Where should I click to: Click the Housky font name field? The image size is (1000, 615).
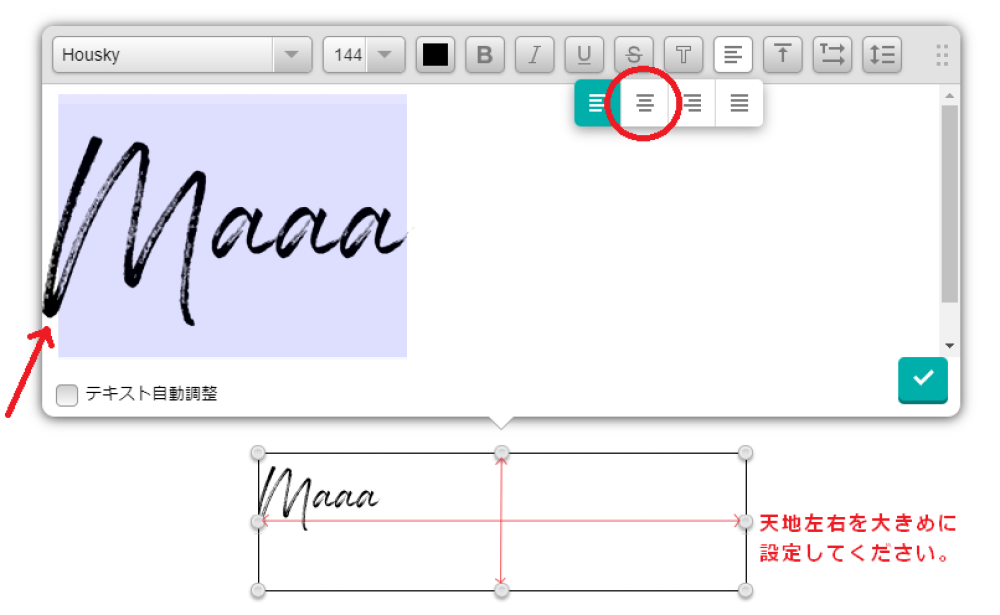163,55
